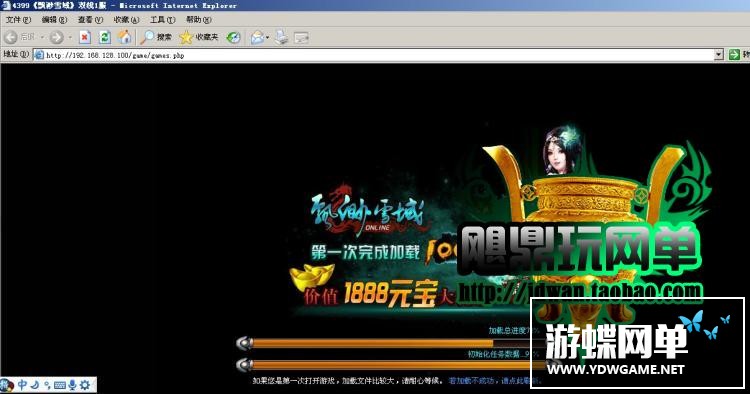Refresh the page with green arrows icon
This screenshot has width=750, height=394.
point(105,37)
